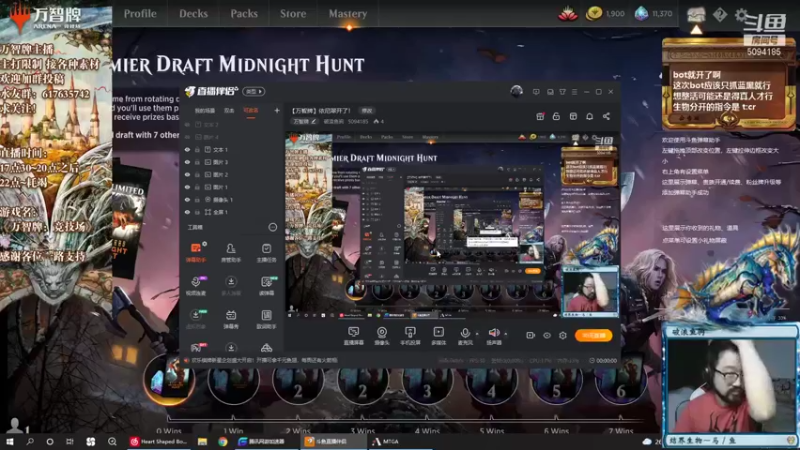Toggle visibility of the 摄像头 1 source

187,199
